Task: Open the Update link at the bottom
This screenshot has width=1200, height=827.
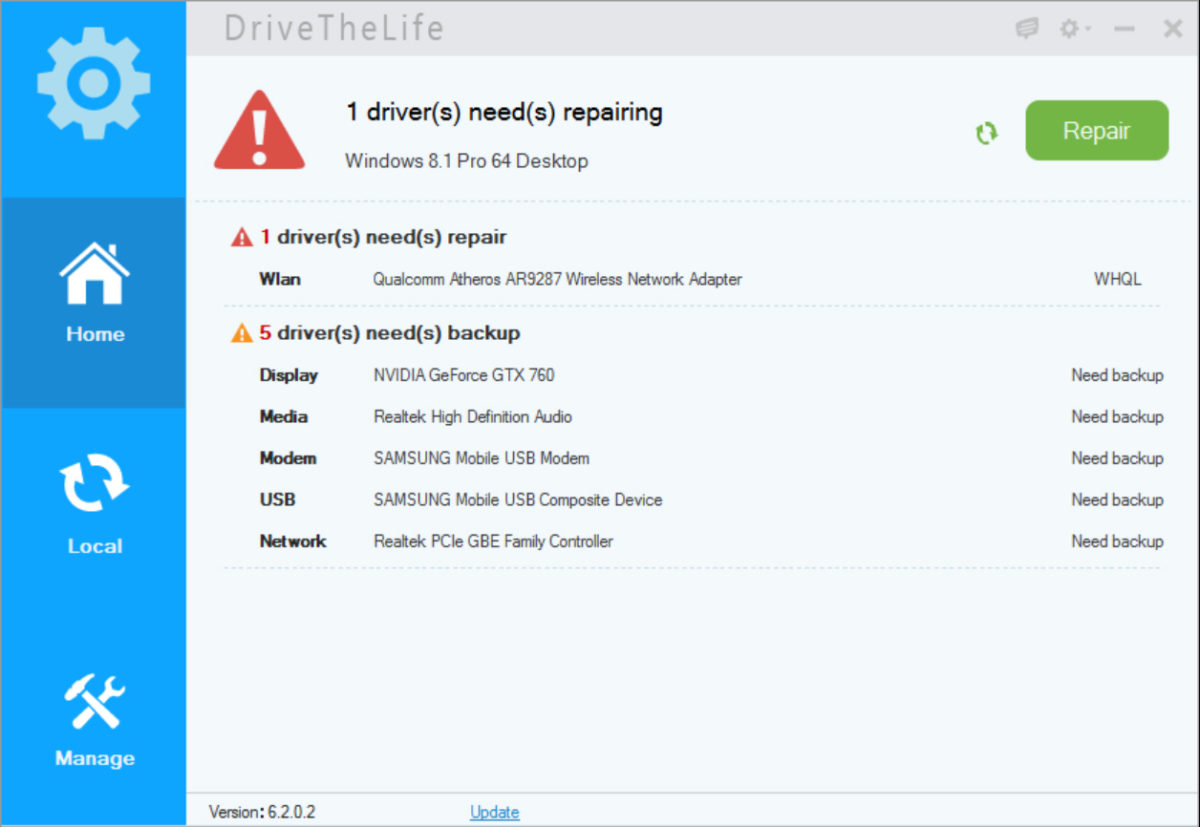Action: click(x=494, y=812)
